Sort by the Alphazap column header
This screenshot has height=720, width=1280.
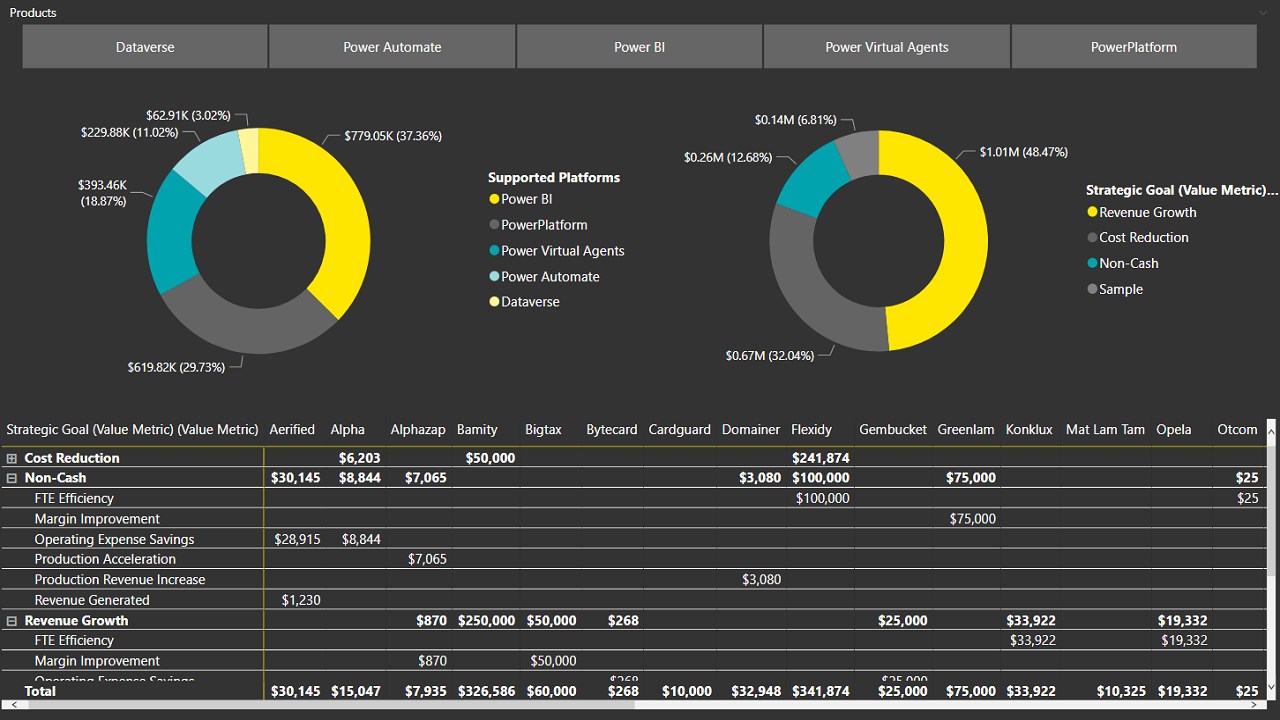coord(418,429)
